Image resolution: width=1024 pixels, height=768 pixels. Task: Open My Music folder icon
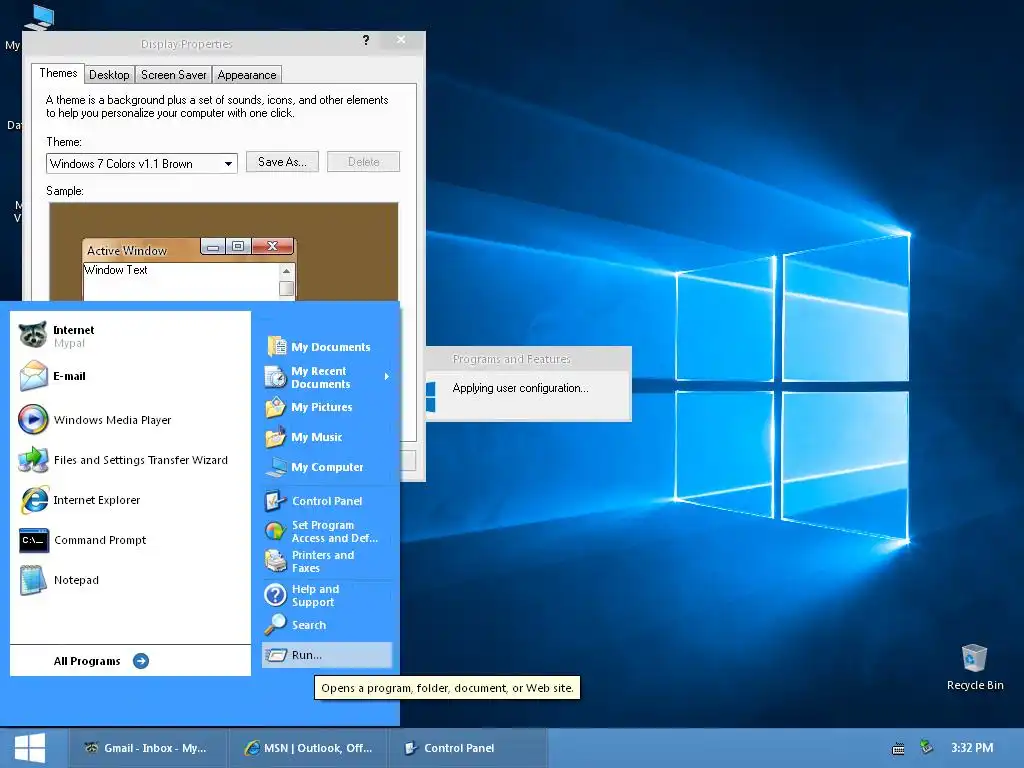point(276,437)
